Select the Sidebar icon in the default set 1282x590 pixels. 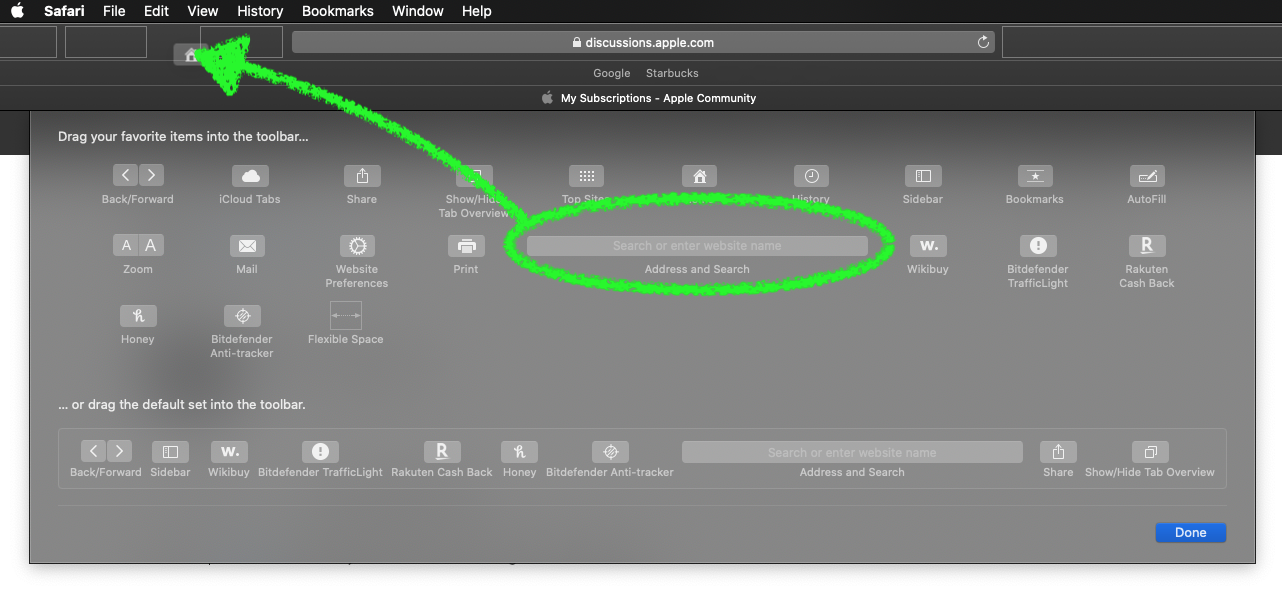coord(170,452)
